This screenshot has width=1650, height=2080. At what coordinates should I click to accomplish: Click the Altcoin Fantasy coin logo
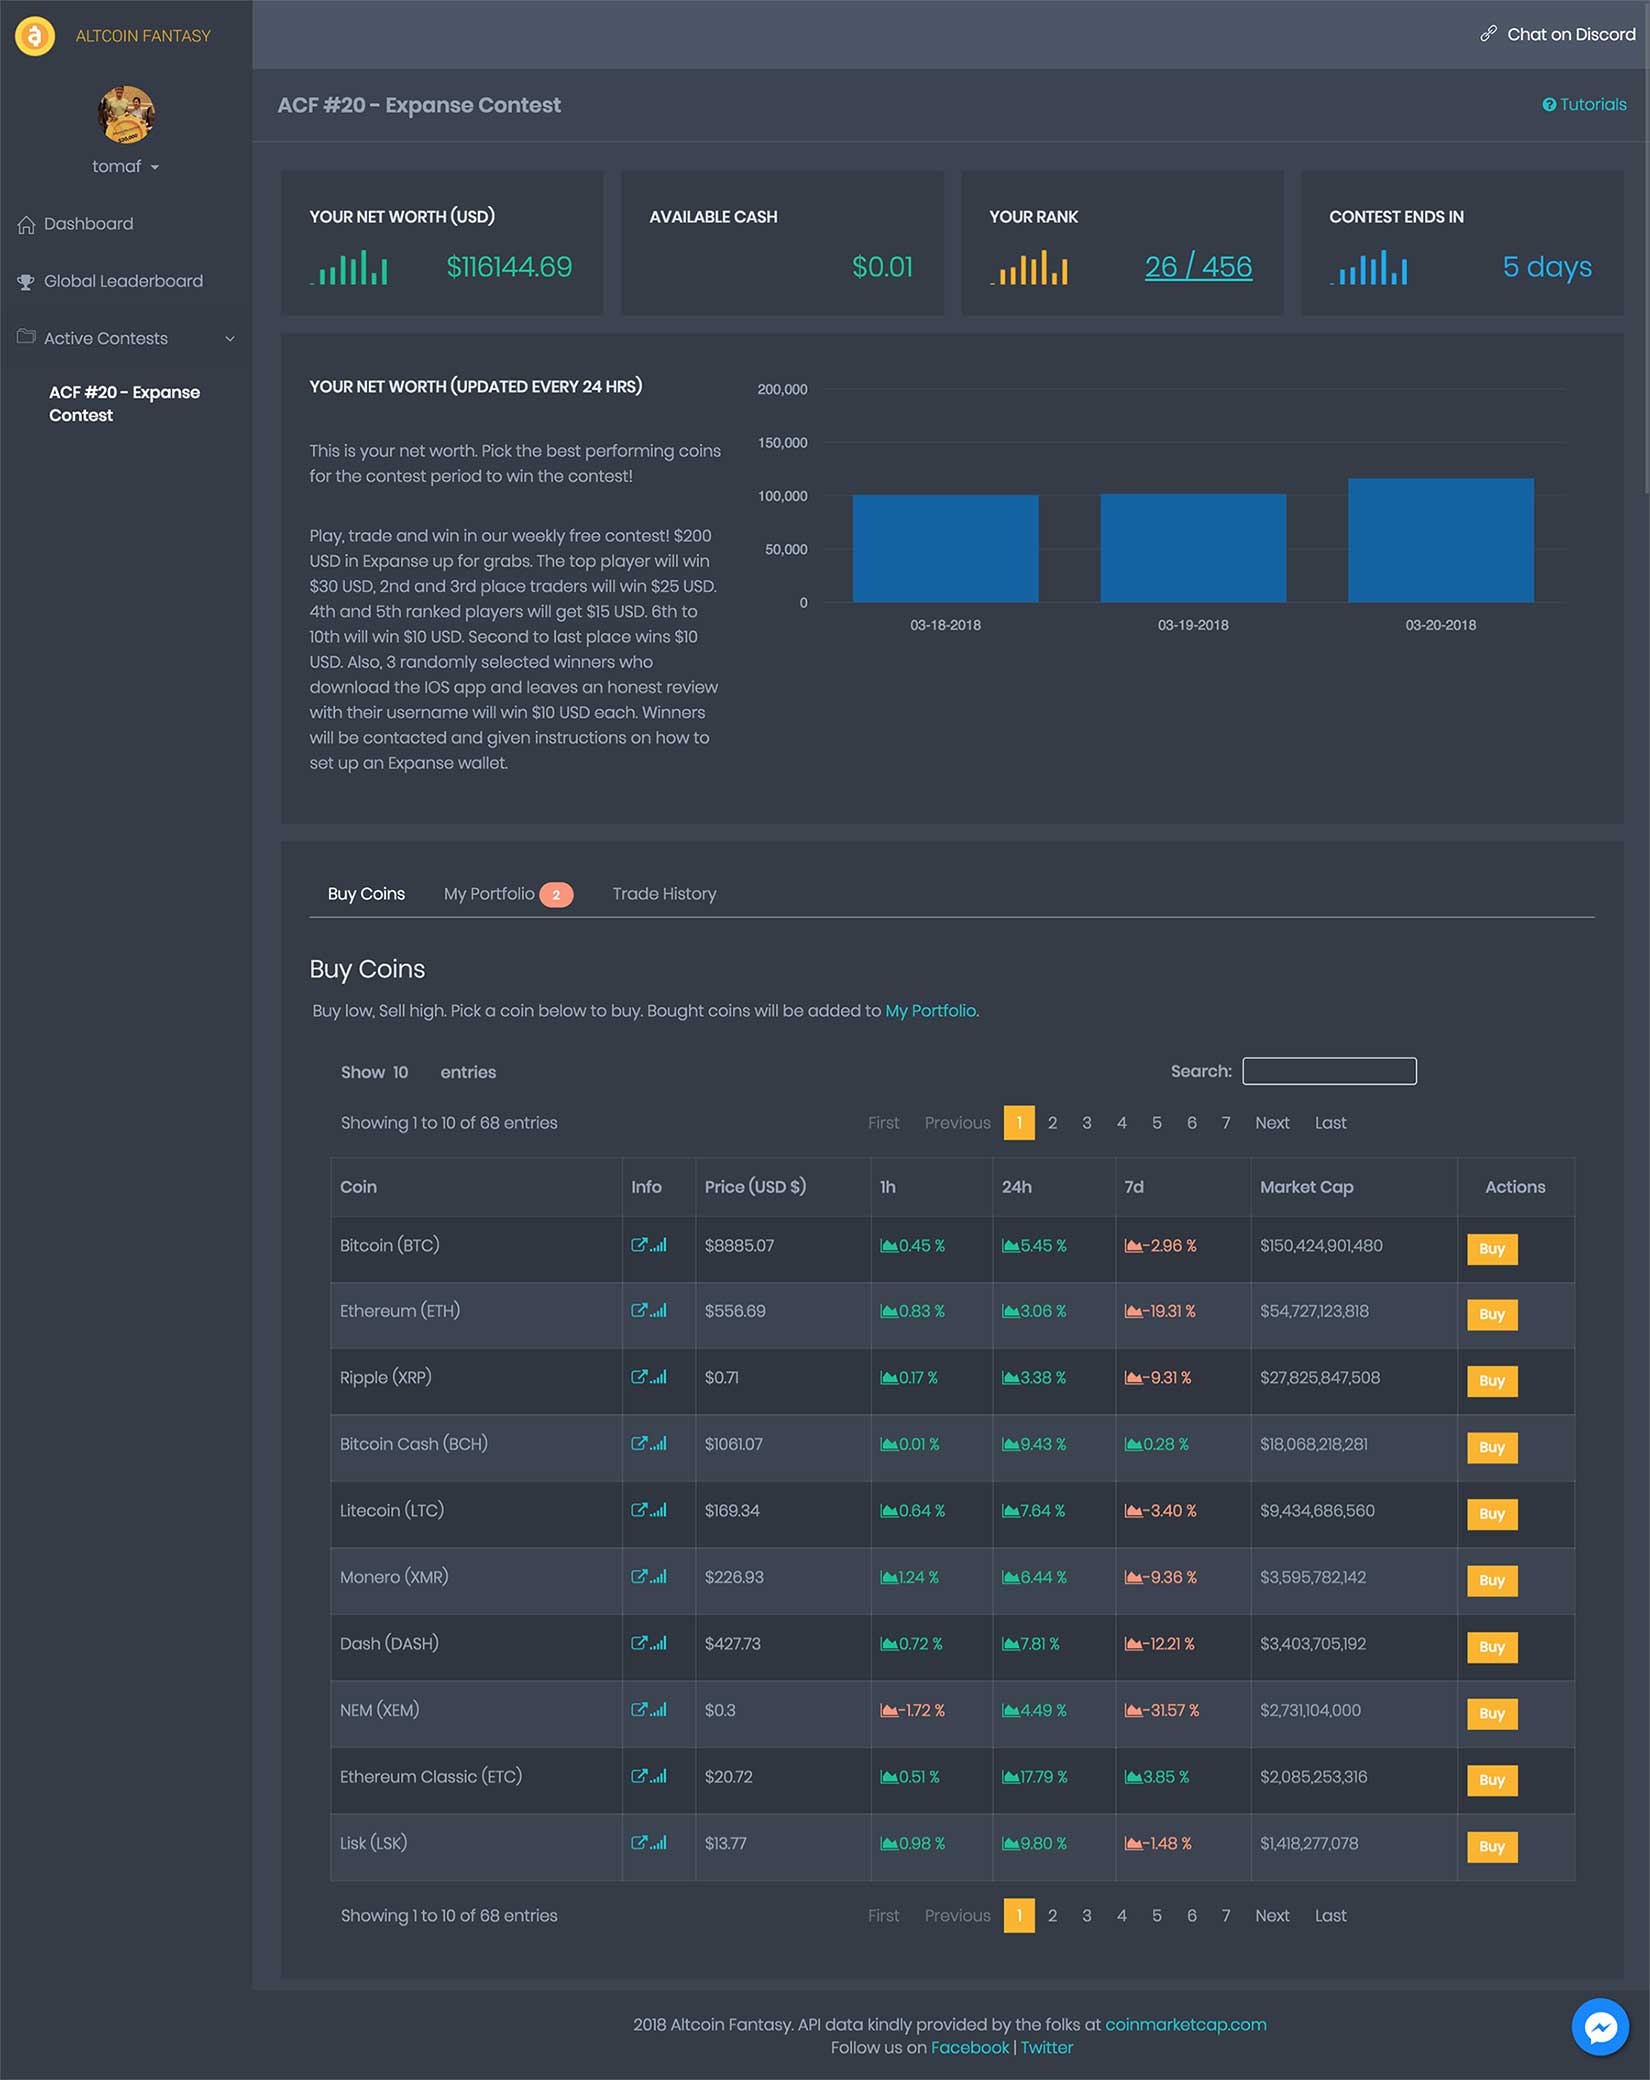(x=35, y=36)
